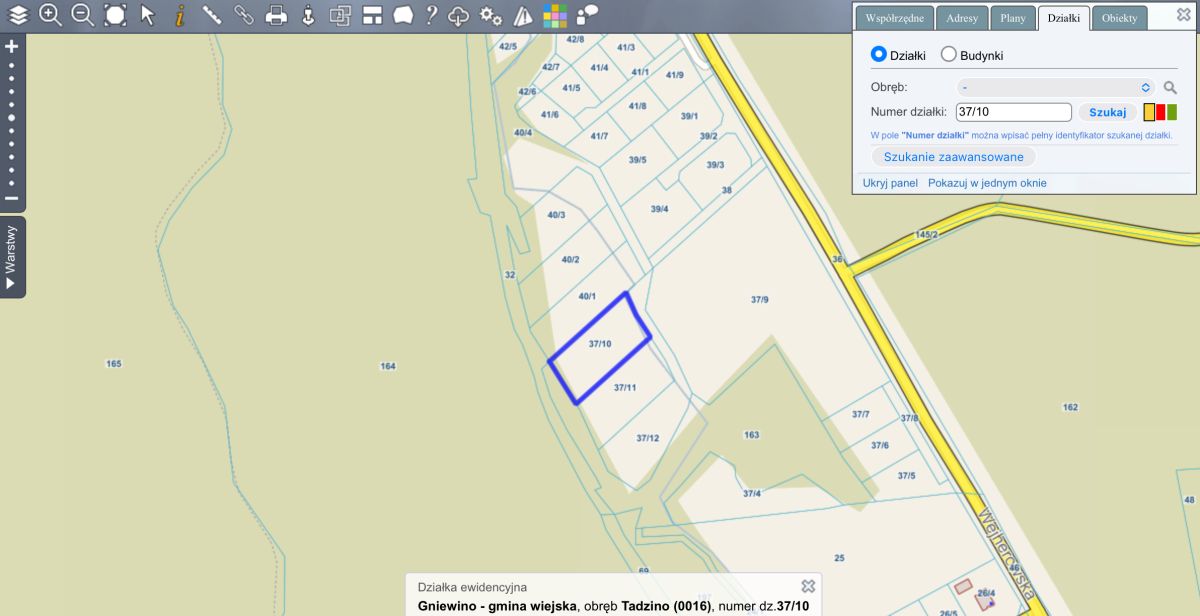Open the help question mark icon
The width and height of the screenshot is (1200, 616).
click(431, 15)
